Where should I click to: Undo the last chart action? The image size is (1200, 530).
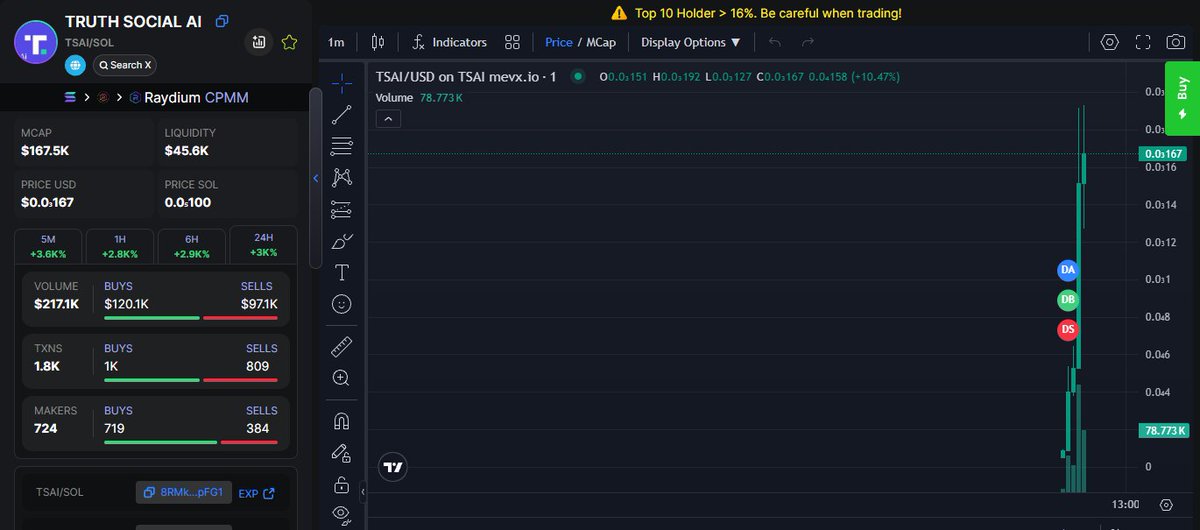(x=775, y=42)
